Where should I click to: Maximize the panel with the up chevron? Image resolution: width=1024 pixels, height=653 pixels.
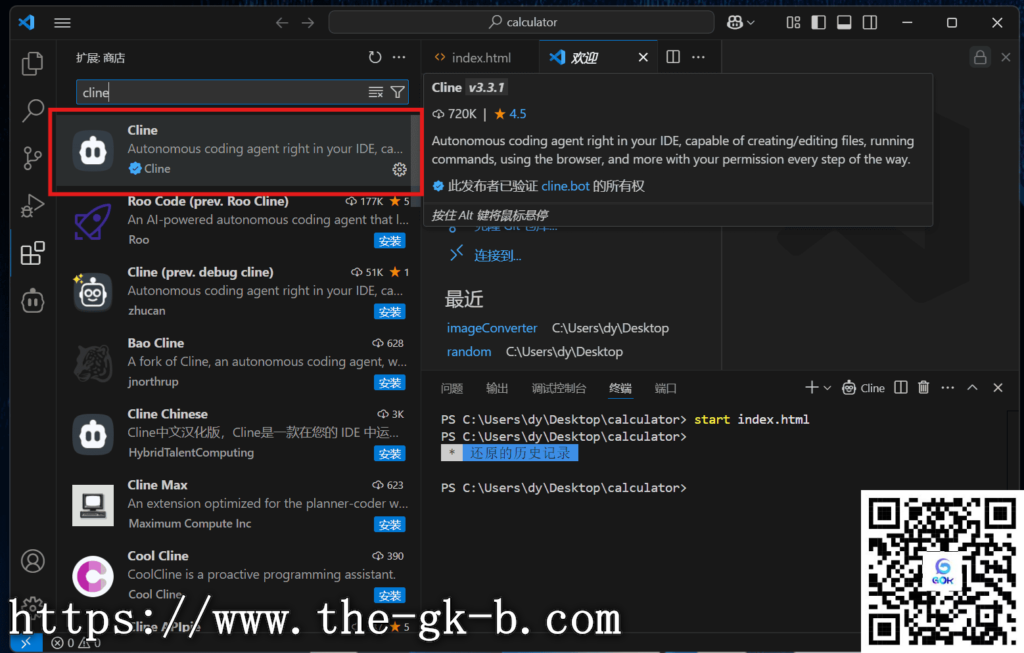972,388
